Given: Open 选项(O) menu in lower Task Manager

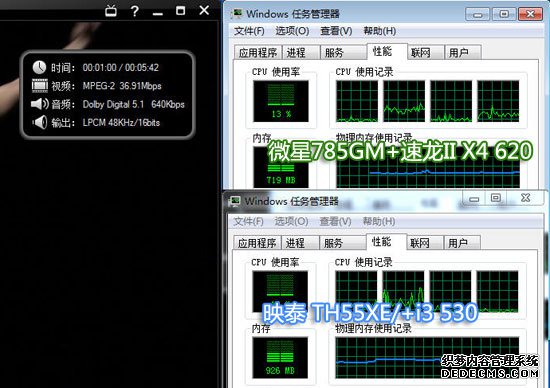Looking at the screenshot, I should coord(291,221).
